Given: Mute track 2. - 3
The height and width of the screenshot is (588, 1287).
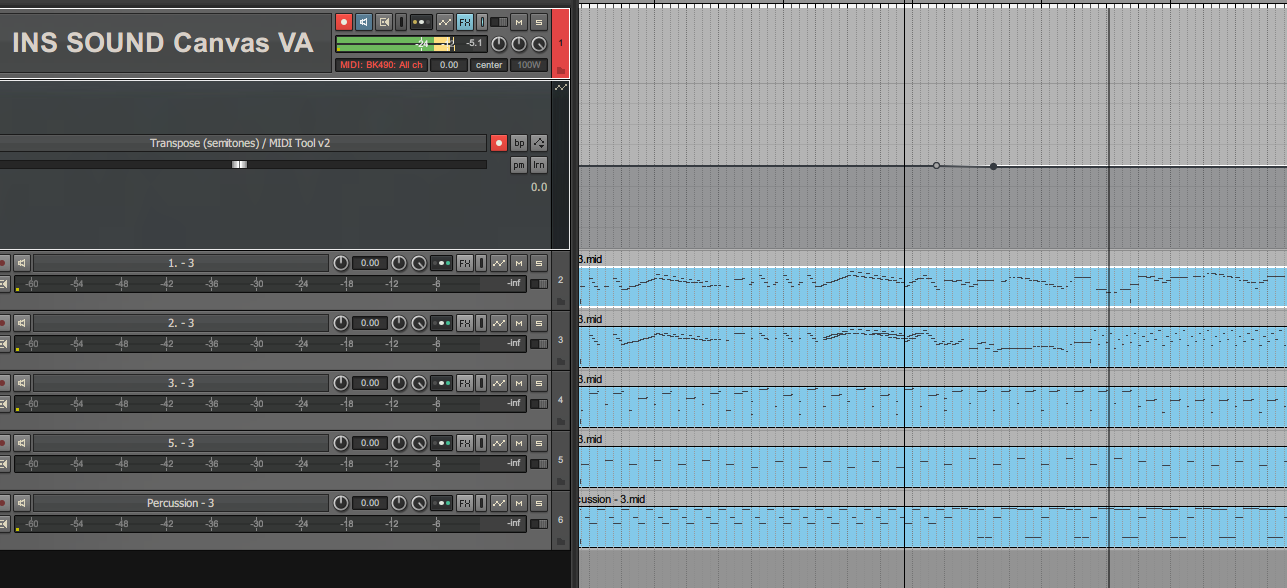Looking at the screenshot, I should (518, 323).
